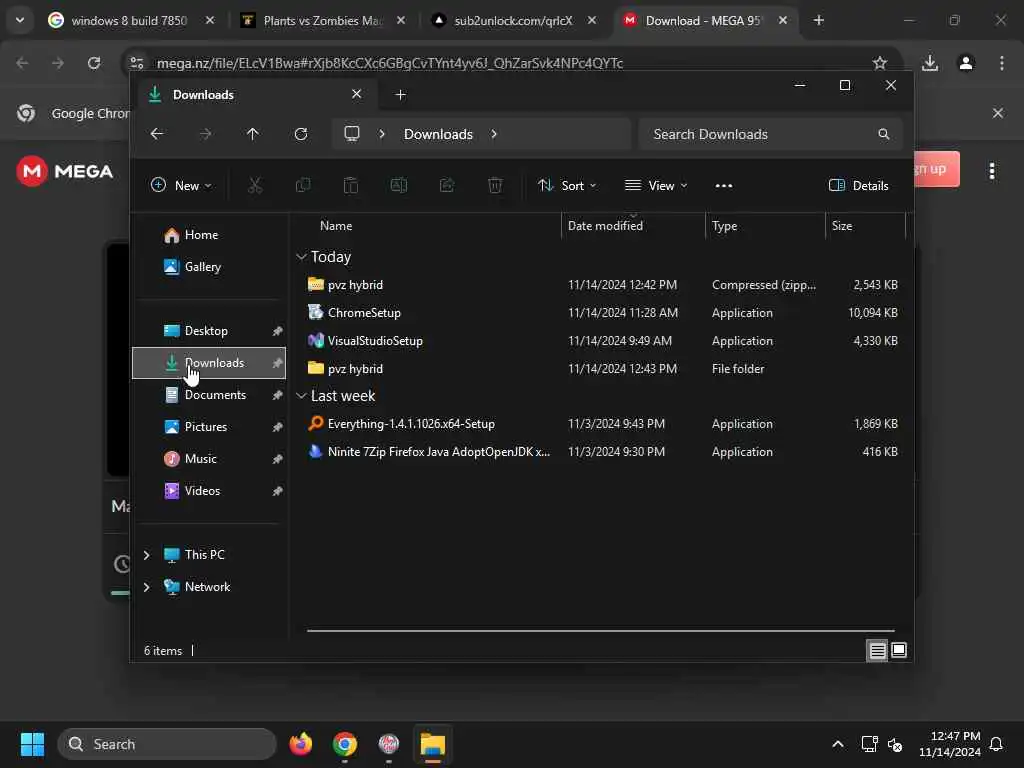Expand the chevron after Downloads in address bar
Image resolution: width=1024 pixels, height=768 pixels.
[x=494, y=134]
